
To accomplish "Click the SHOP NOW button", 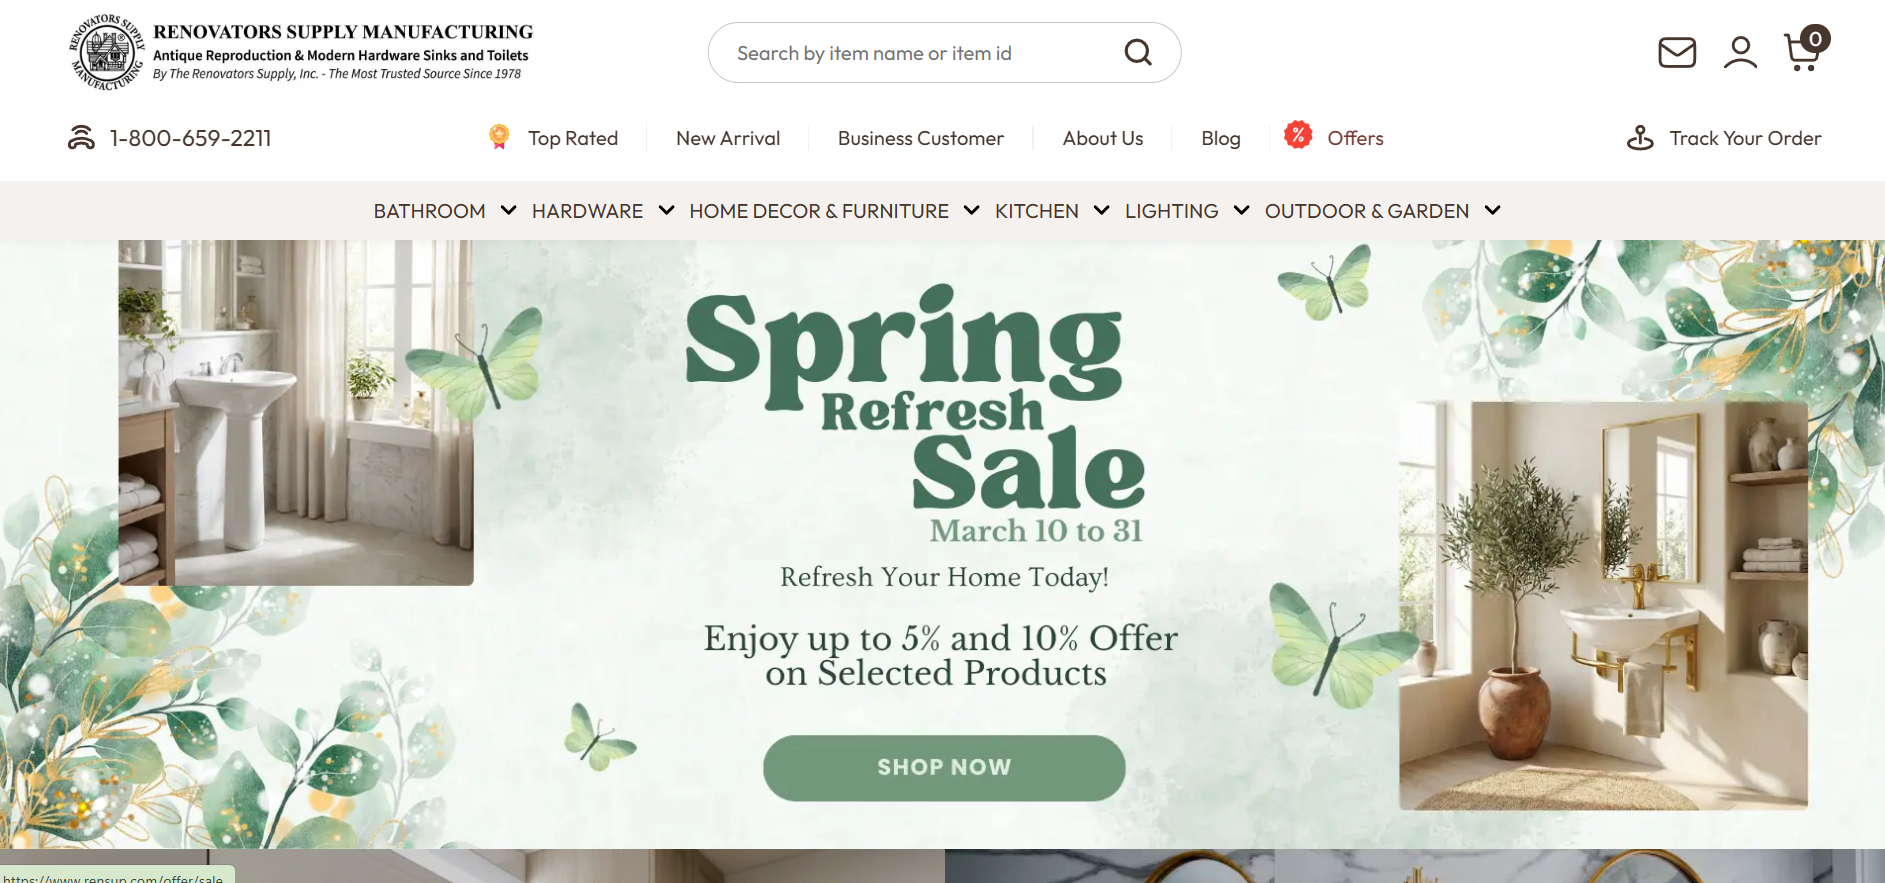I will [x=944, y=767].
